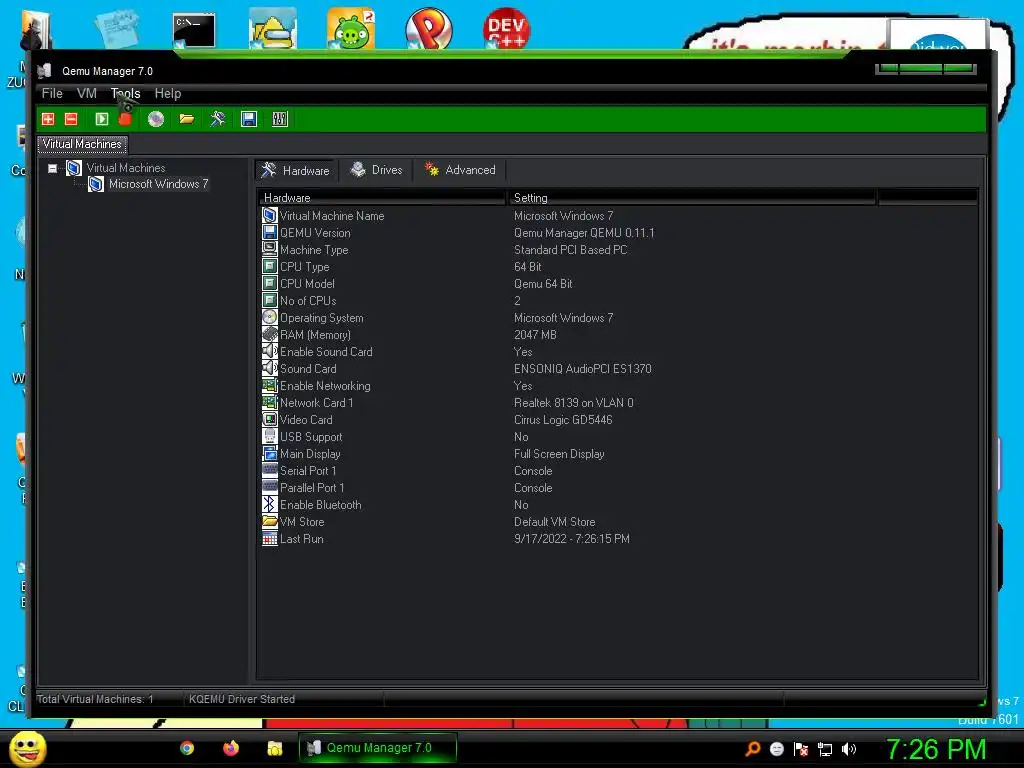Image resolution: width=1024 pixels, height=768 pixels.
Task: Click the CD disc toolbar icon
Action: (155, 119)
